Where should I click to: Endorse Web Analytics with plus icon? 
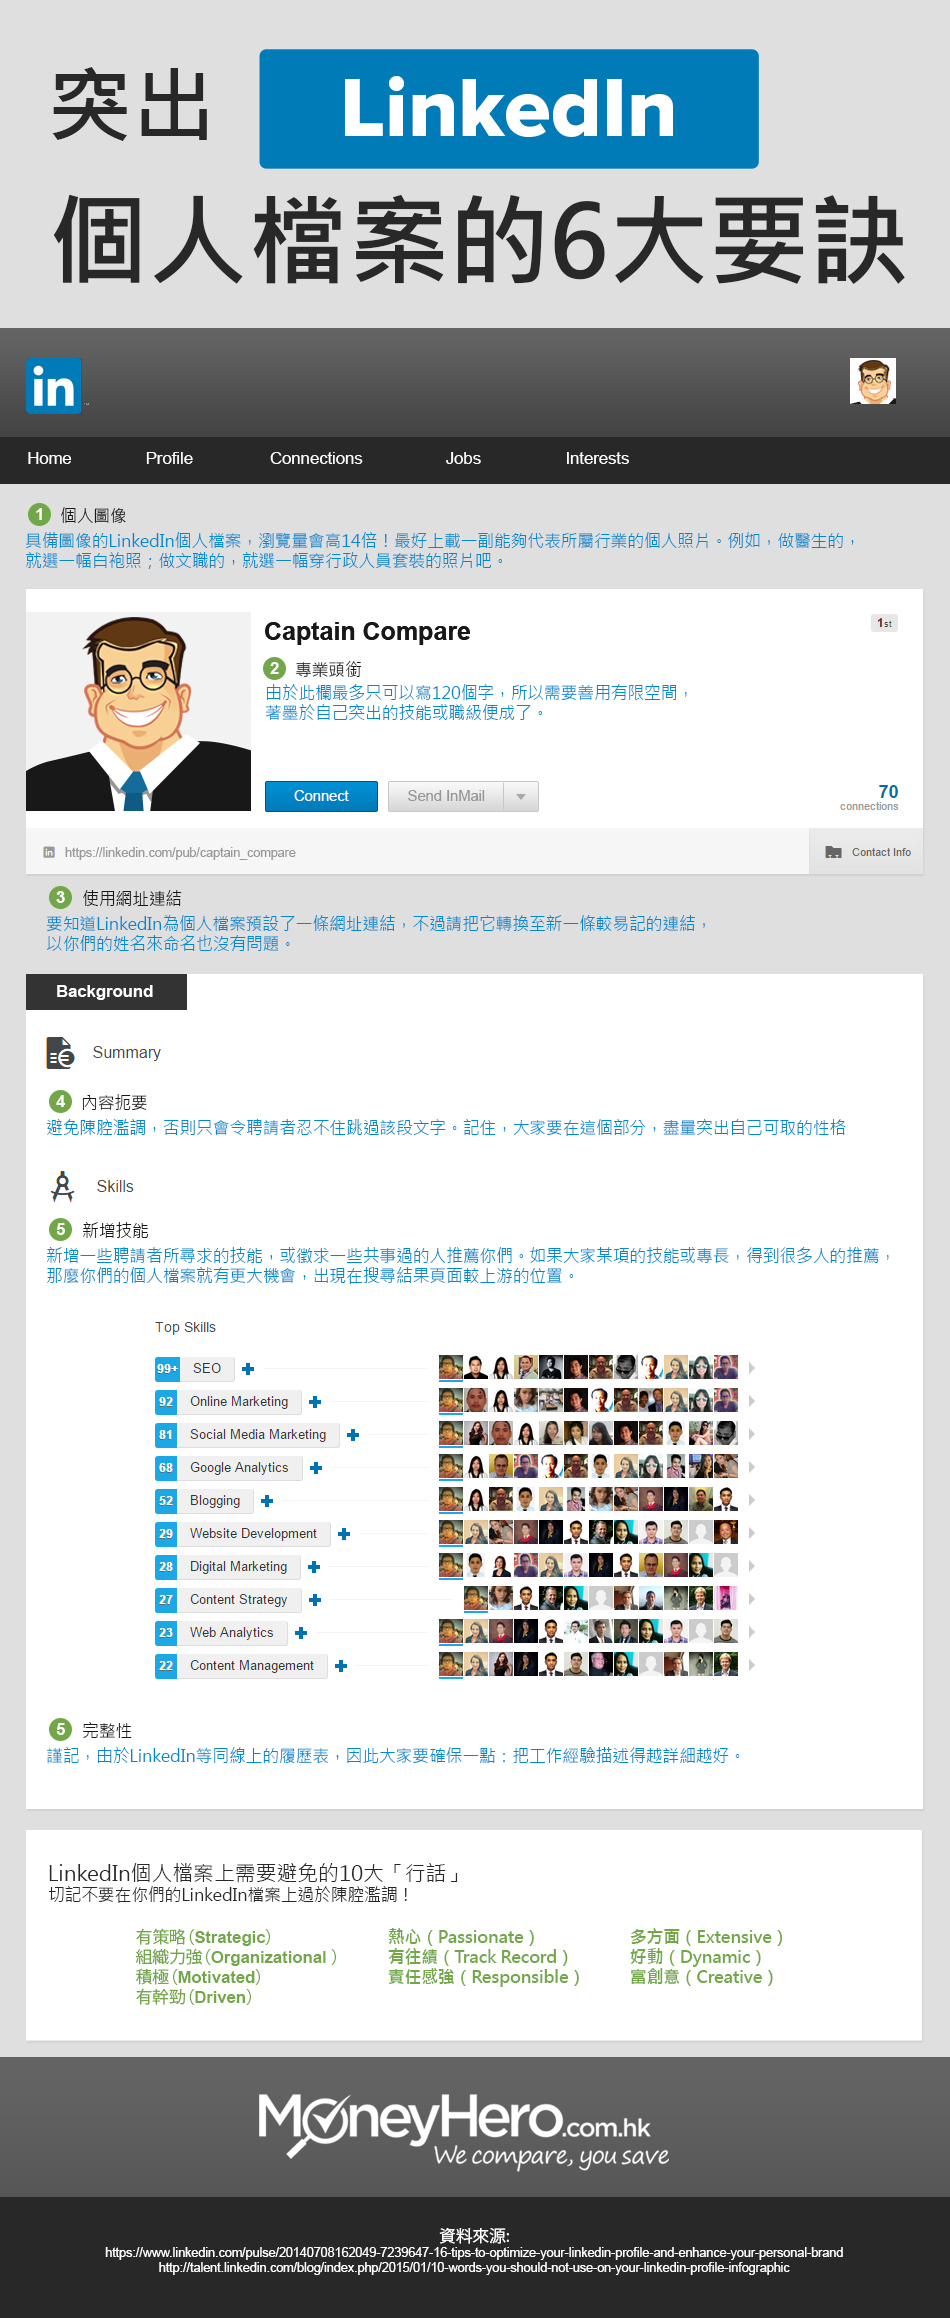[x=301, y=1633]
